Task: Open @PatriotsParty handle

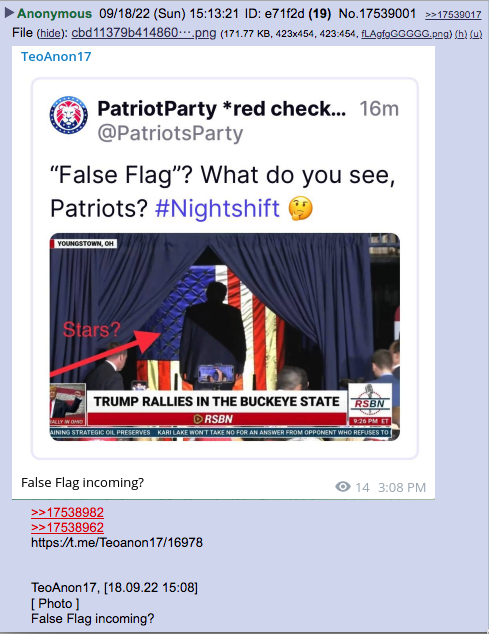Action: (170, 133)
